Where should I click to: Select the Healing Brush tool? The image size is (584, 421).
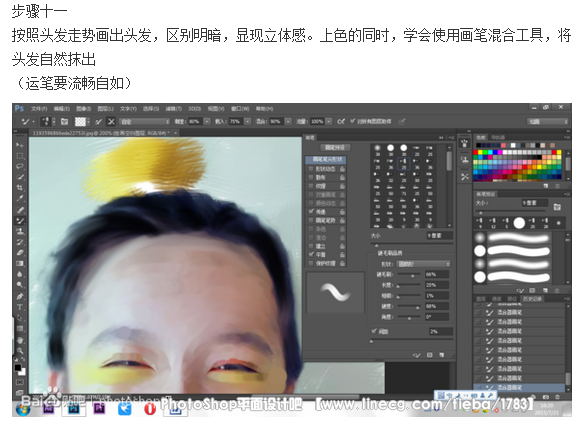click(x=20, y=210)
